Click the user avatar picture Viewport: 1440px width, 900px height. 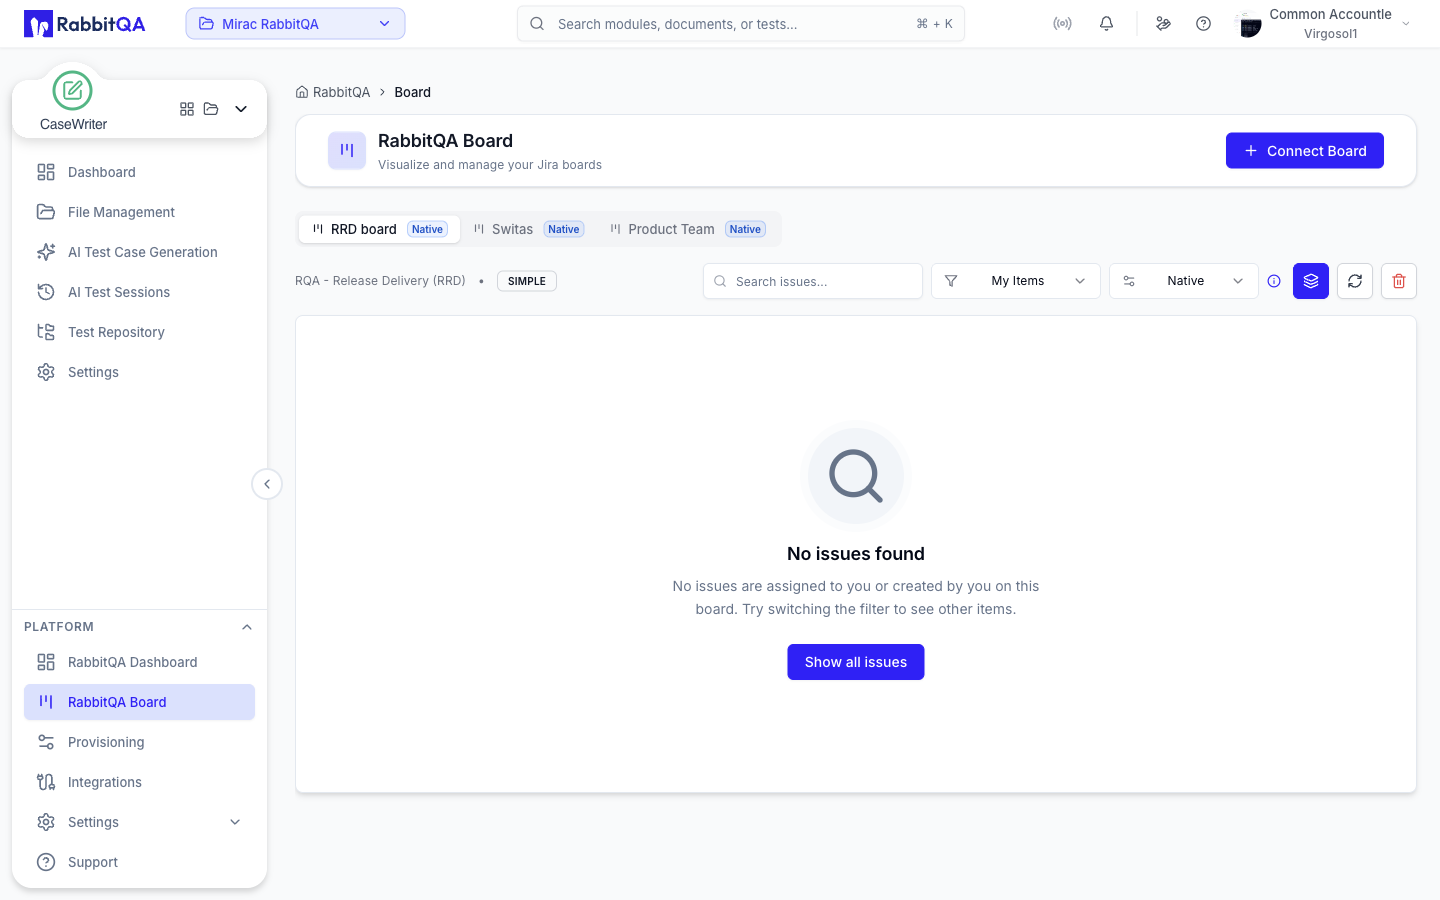pos(1249,24)
